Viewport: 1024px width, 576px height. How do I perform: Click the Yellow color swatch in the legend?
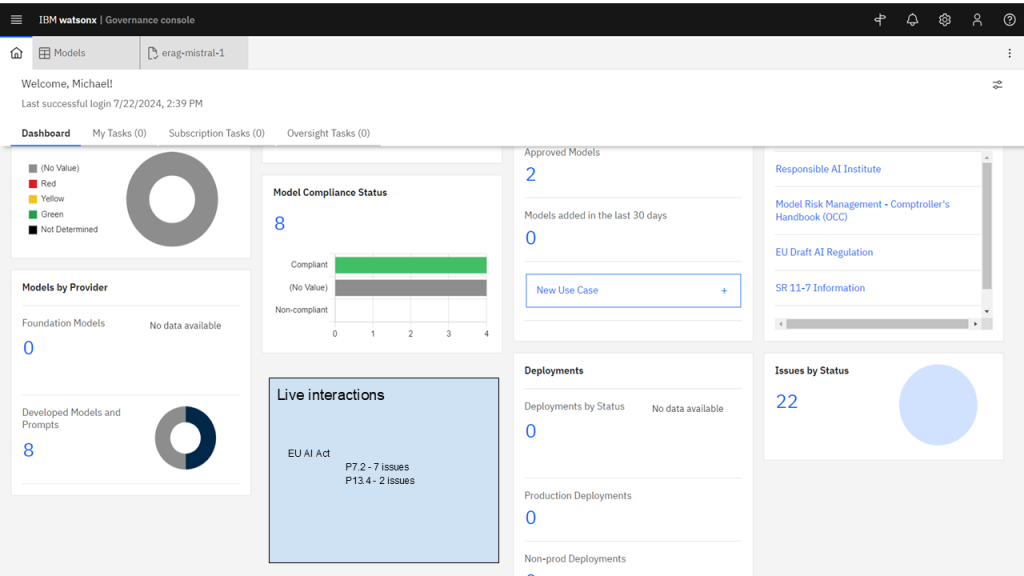point(32,199)
